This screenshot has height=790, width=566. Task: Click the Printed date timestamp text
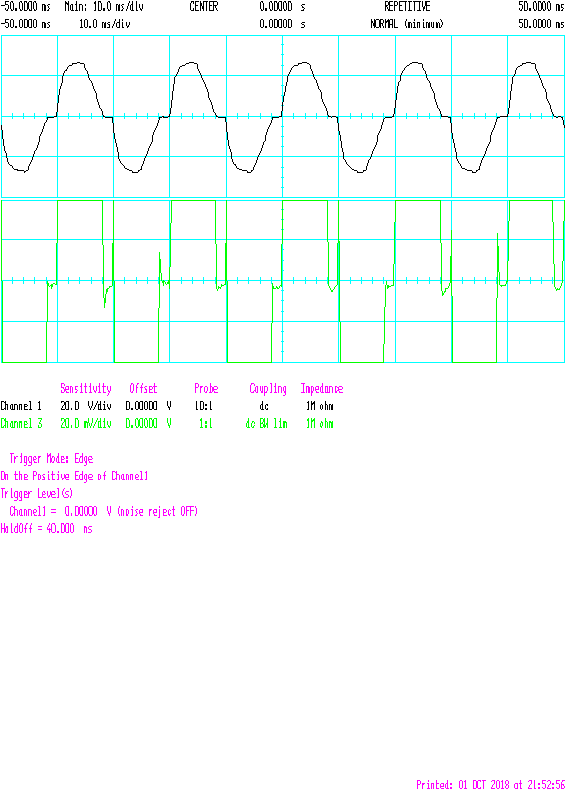[490, 784]
